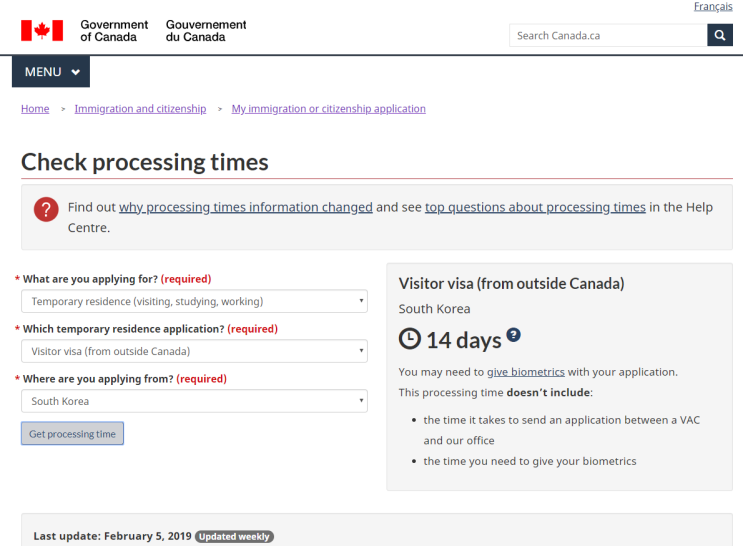Click the red question mark help icon

(x=46, y=209)
